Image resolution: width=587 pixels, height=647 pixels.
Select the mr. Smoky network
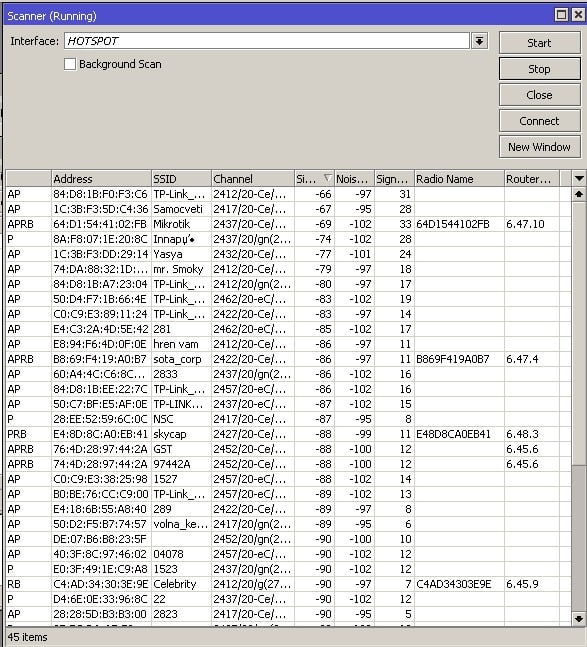point(178,269)
